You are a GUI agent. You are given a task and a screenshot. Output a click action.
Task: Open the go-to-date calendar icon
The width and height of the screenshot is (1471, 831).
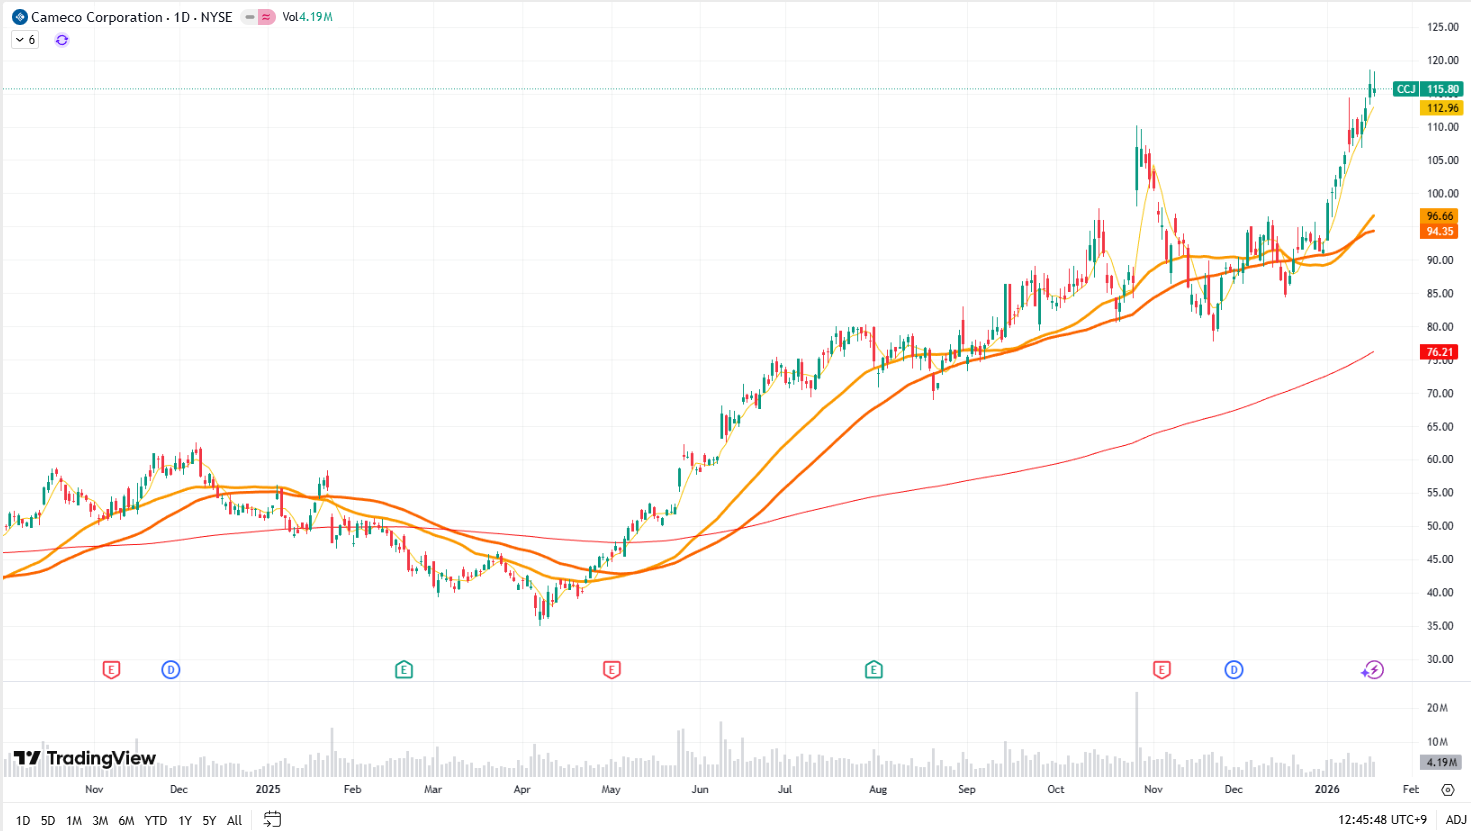pyautogui.click(x=272, y=819)
